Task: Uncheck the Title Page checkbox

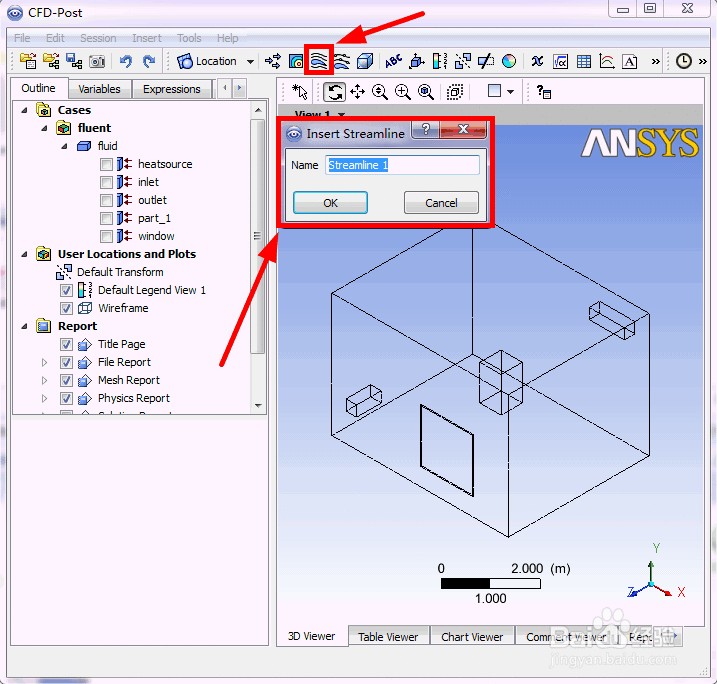Action: pyautogui.click(x=66, y=344)
